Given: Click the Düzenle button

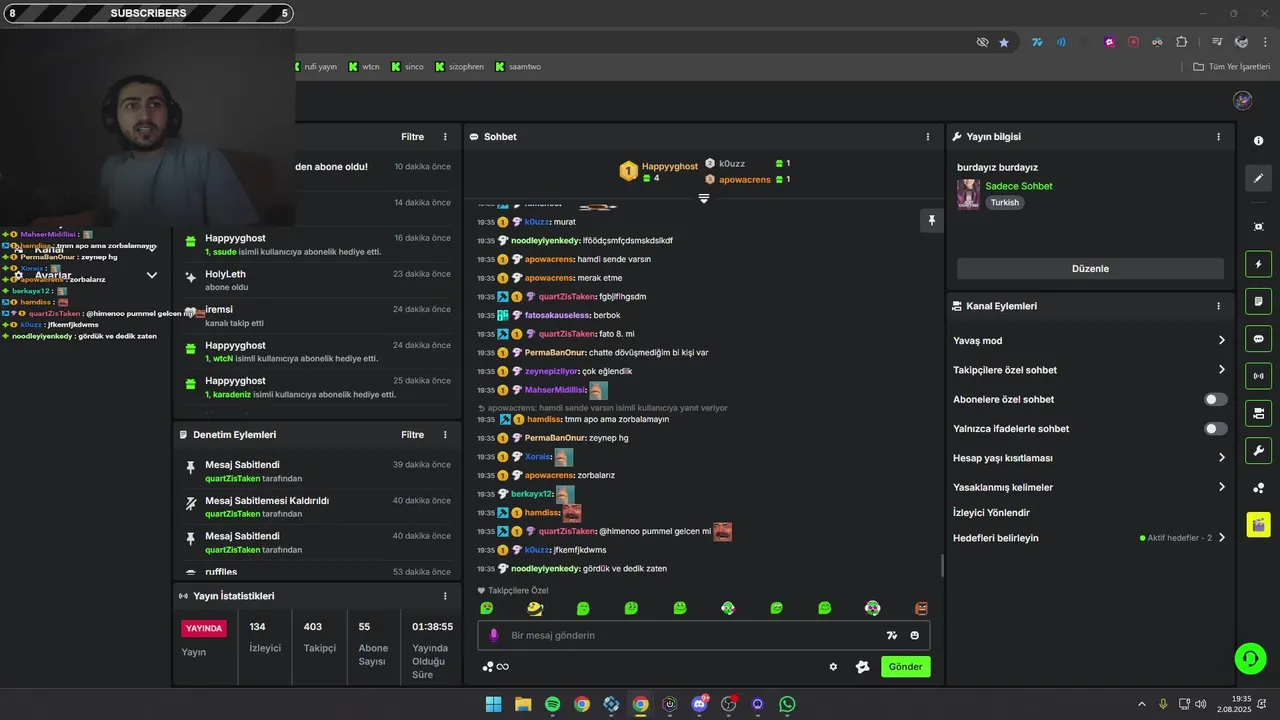Looking at the screenshot, I should (1090, 268).
